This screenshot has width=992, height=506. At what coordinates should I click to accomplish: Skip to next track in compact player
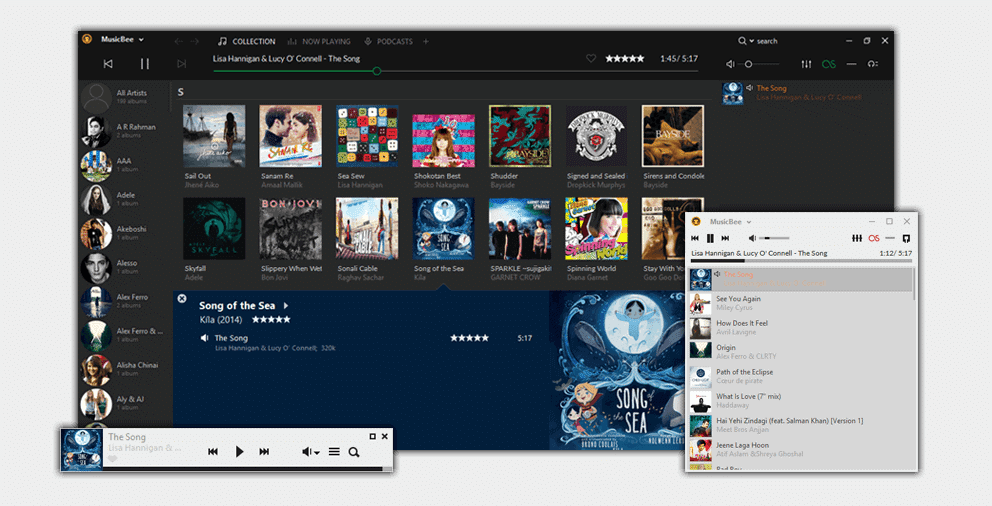[725, 238]
